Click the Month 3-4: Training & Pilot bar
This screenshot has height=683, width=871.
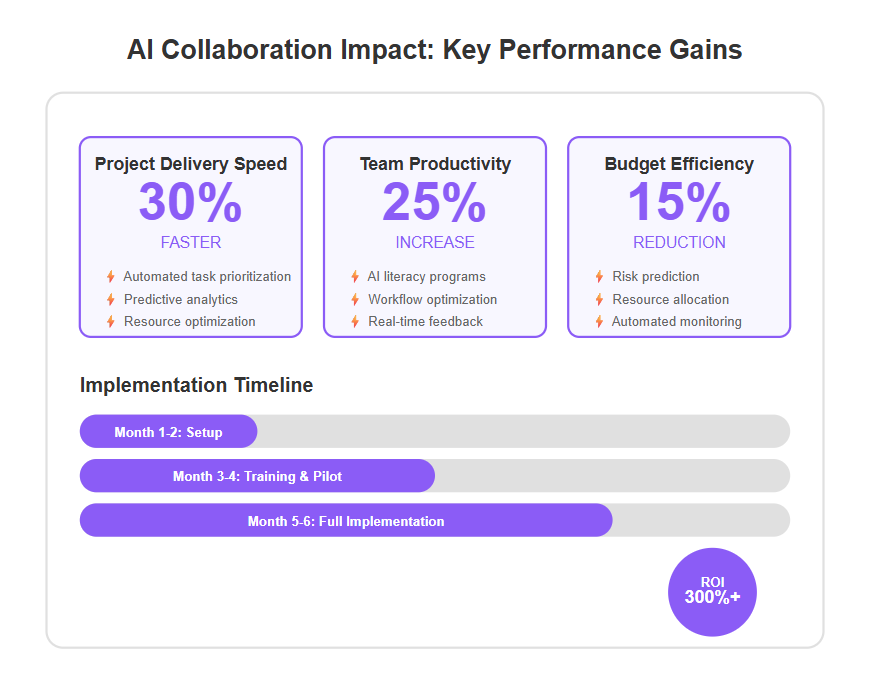[x=257, y=476]
